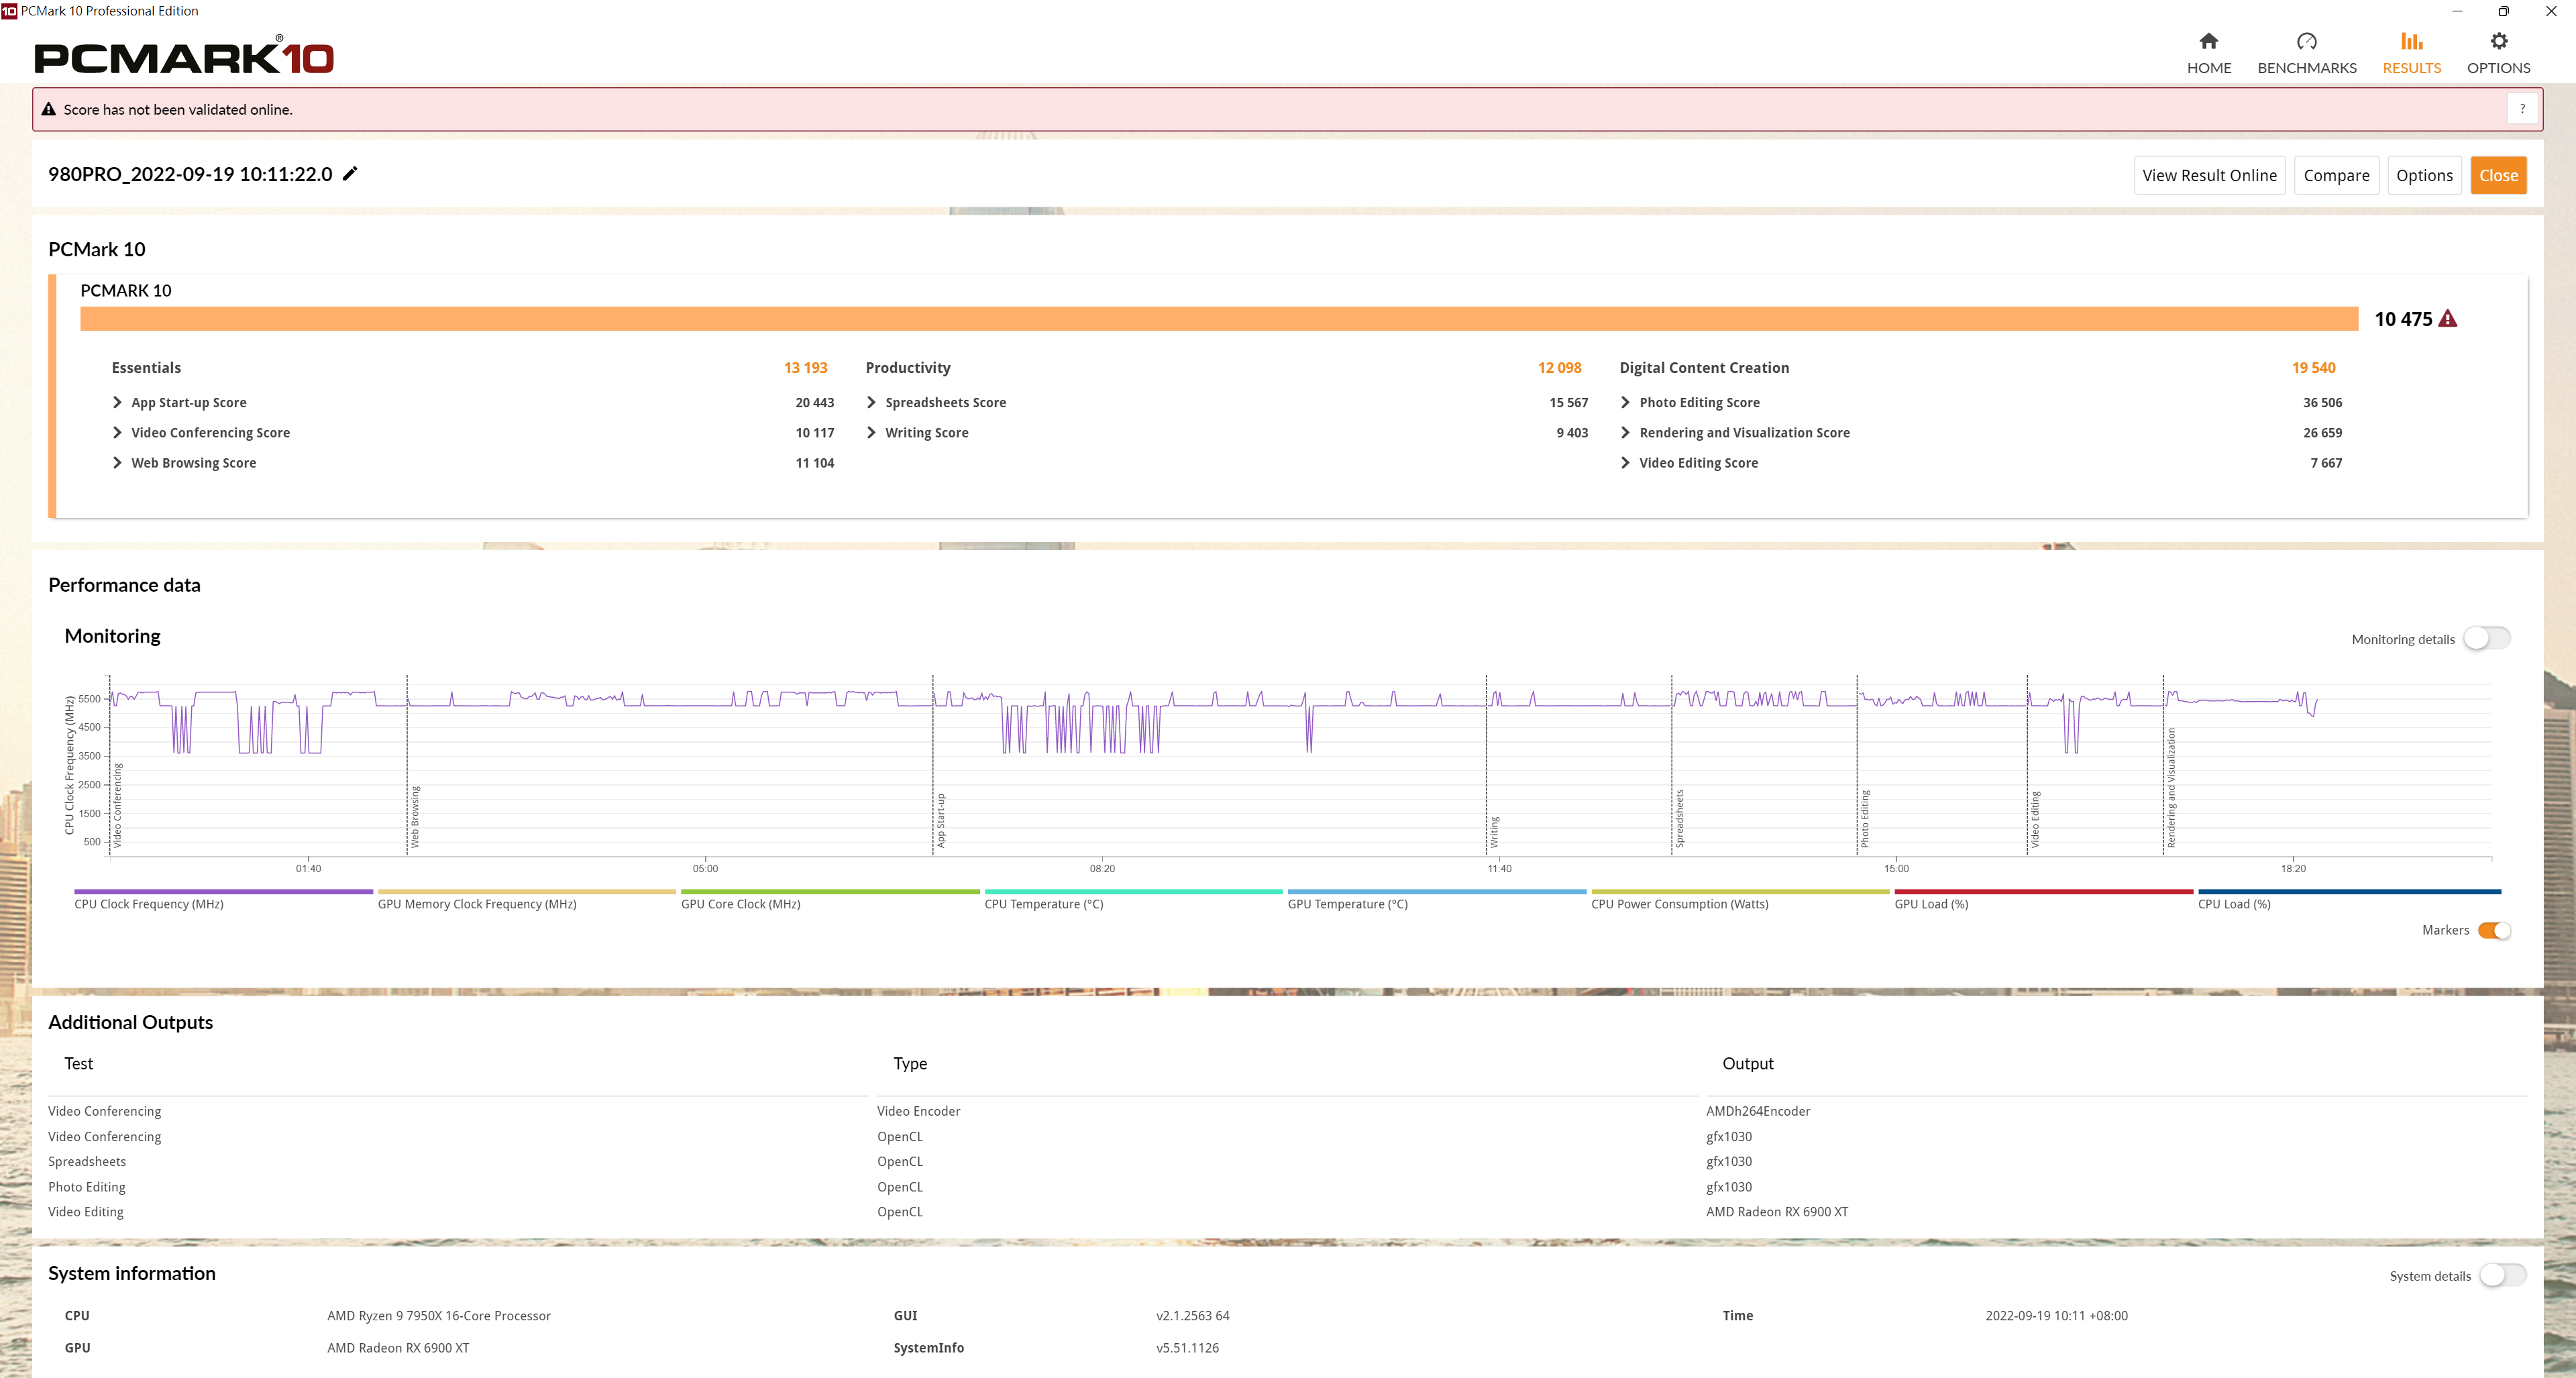Click the Productivity score 12 098

click(1559, 367)
